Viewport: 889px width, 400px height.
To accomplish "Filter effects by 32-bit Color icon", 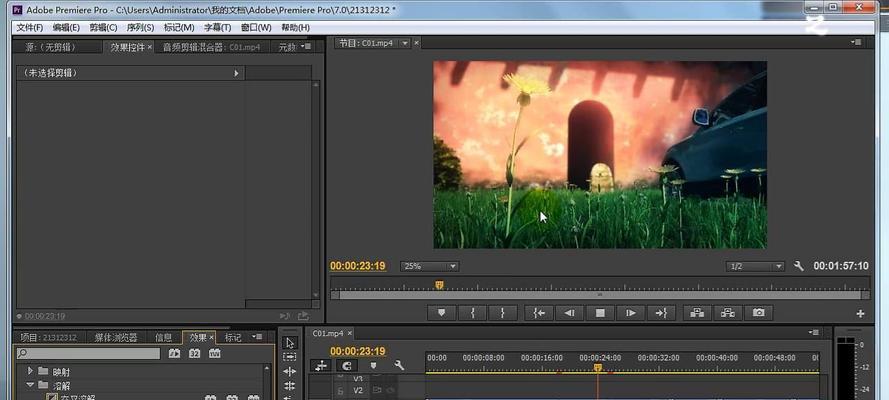I will (194, 354).
